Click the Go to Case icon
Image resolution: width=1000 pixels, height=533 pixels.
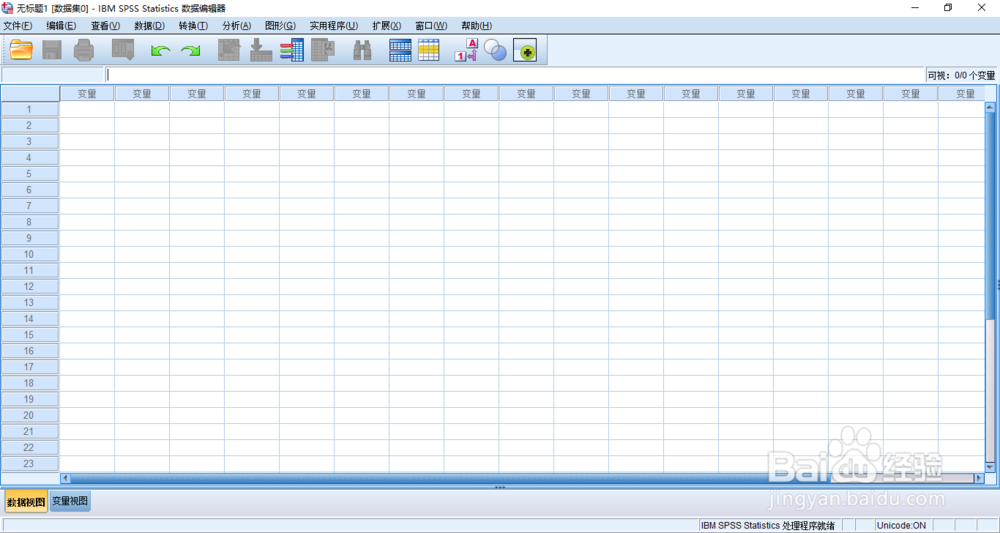click(x=229, y=50)
